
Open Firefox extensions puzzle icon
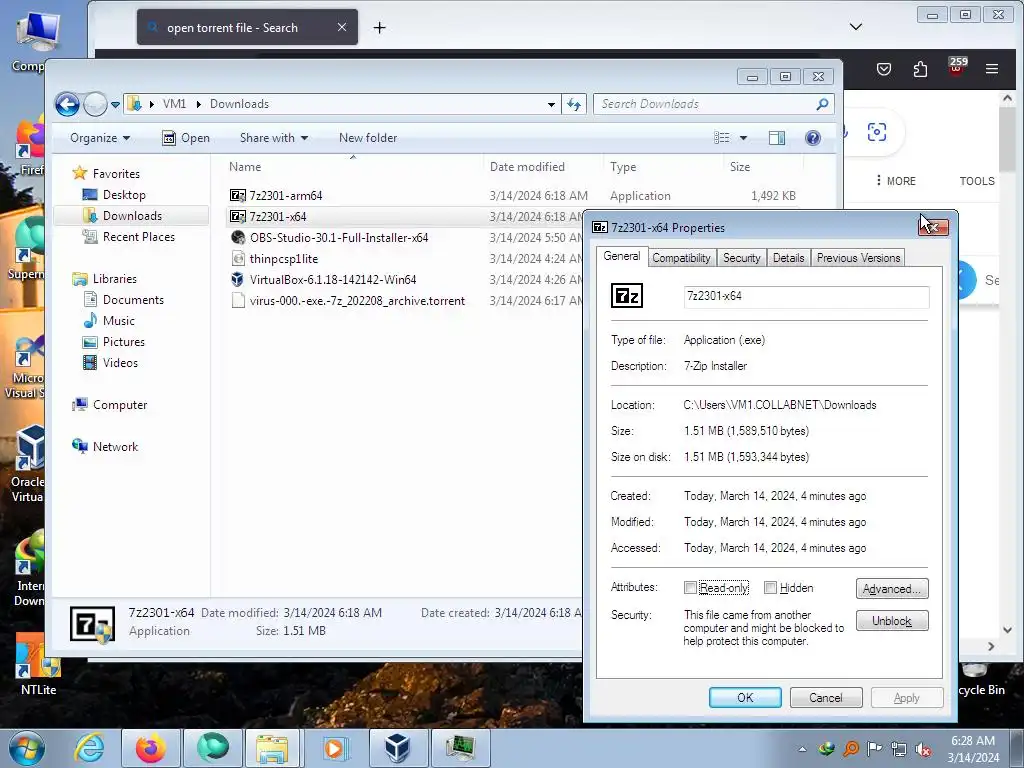(x=920, y=69)
